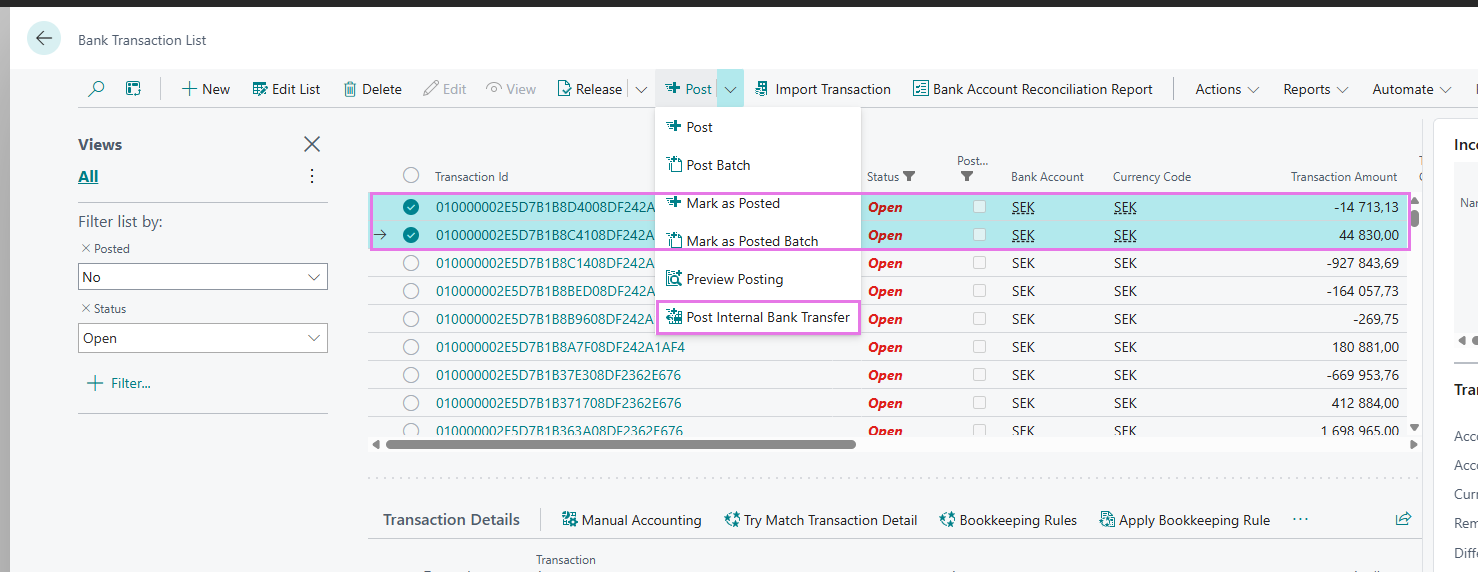Select the row with amount -669 953,76
Image resolution: width=1478 pixels, height=572 pixels.
pos(411,375)
